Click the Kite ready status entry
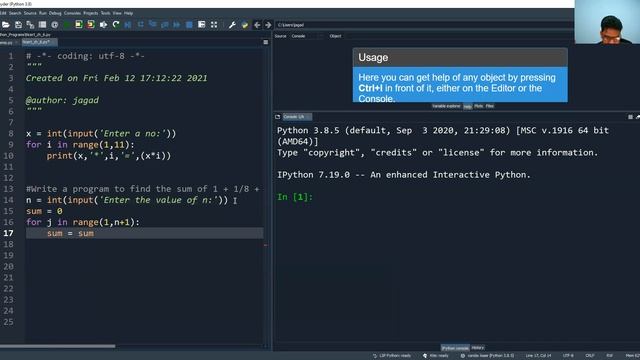 pyautogui.click(x=436, y=356)
